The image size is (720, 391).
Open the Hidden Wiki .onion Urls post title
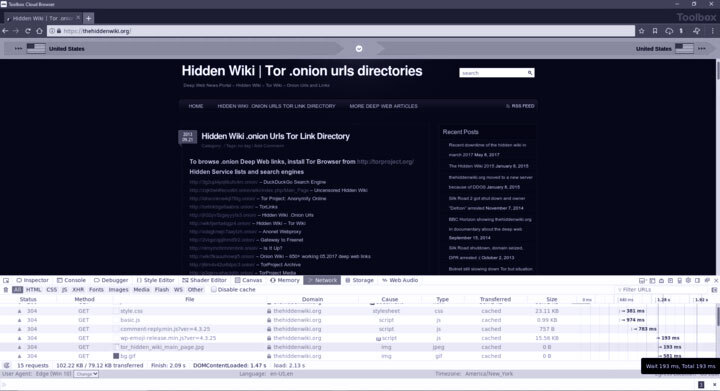276,136
